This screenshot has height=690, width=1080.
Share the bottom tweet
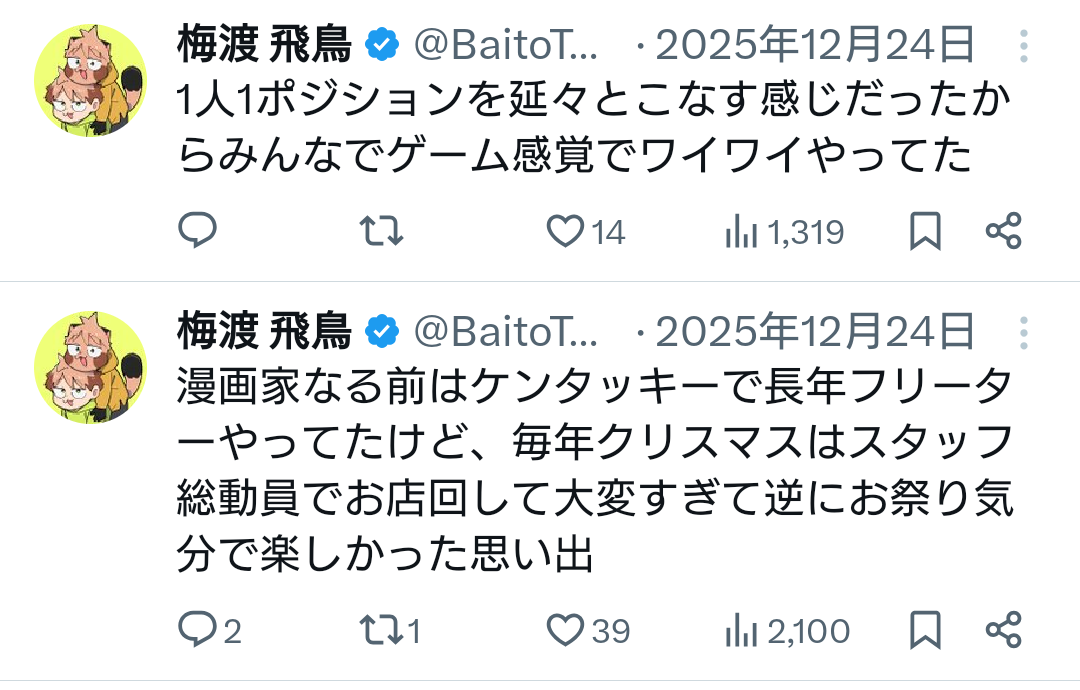point(1003,630)
